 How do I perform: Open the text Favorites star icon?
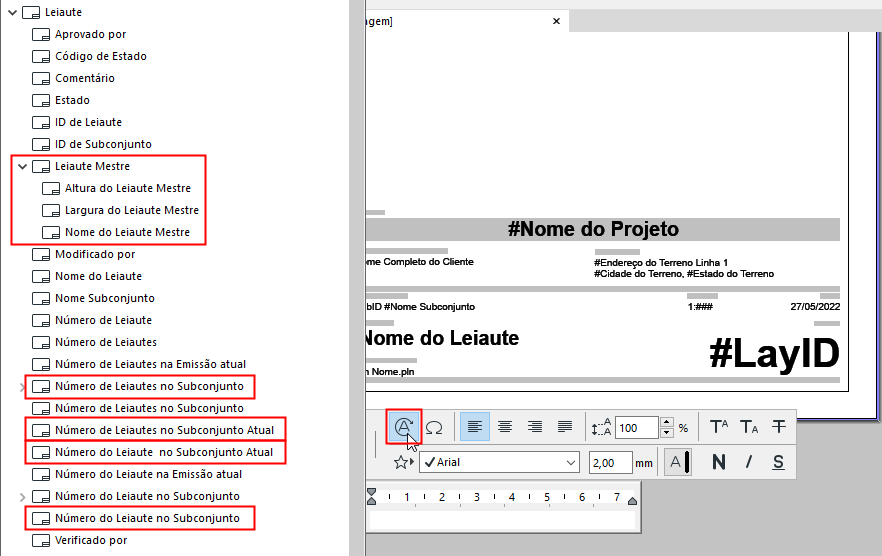(x=403, y=463)
